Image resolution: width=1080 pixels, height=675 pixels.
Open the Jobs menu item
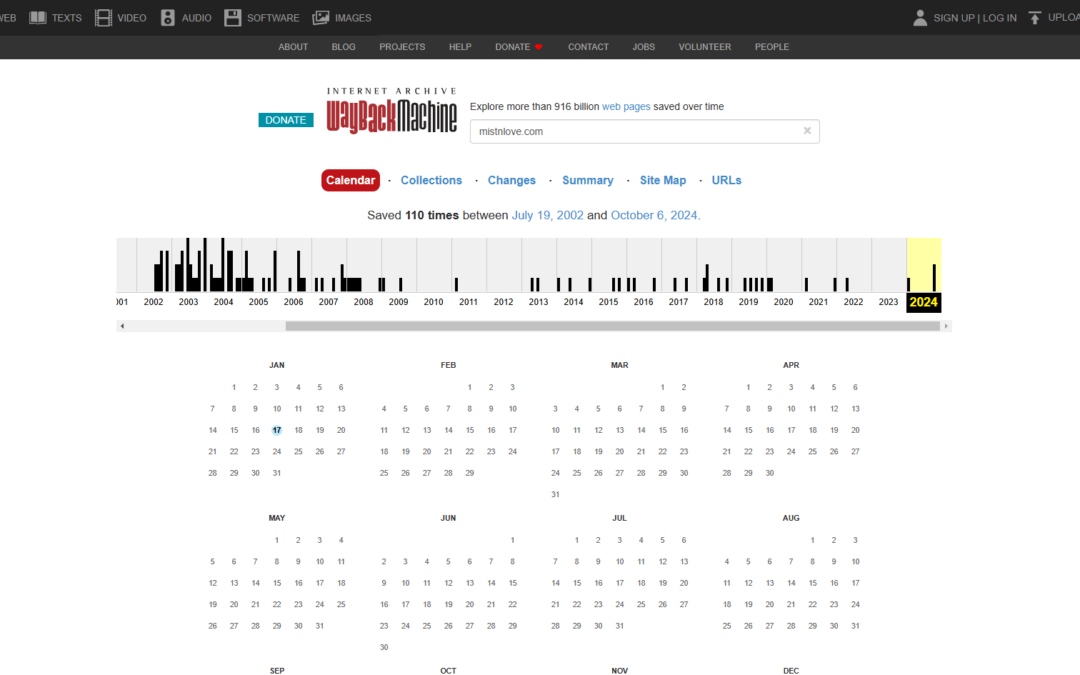pyautogui.click(x=643, y=47)
